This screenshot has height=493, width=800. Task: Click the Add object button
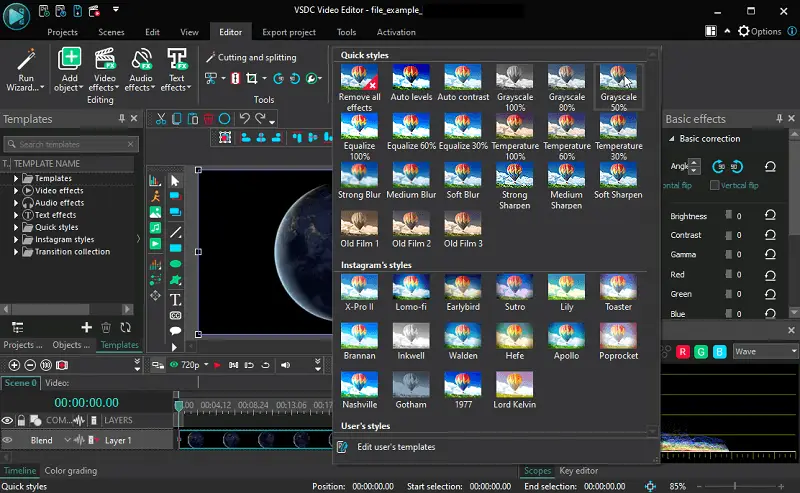(69, 70)
